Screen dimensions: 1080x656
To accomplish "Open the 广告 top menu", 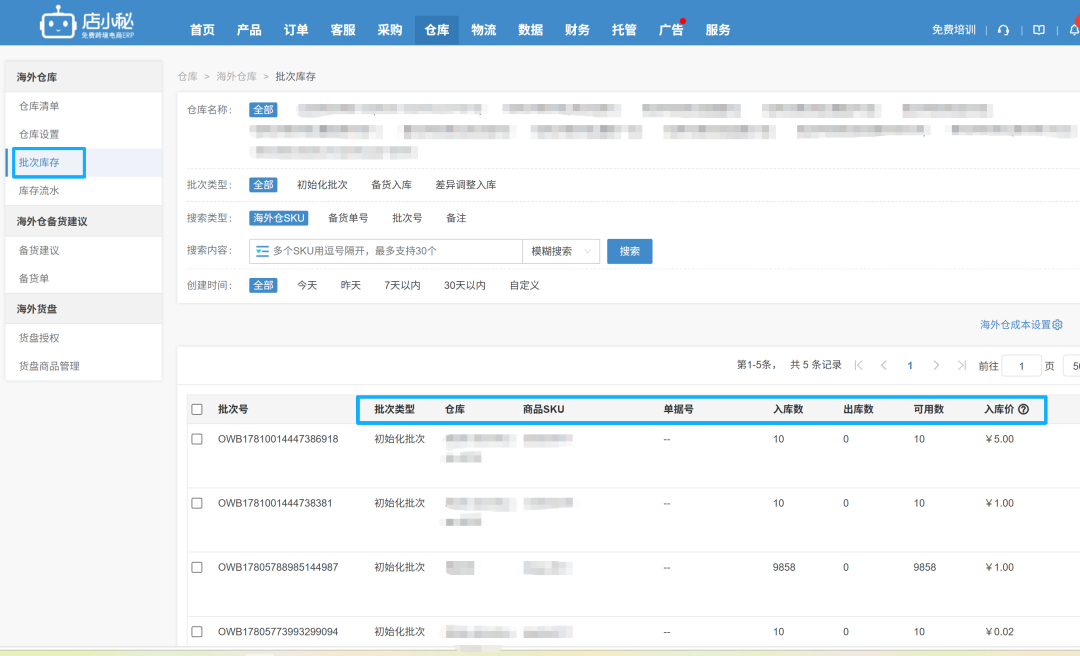I will [x=671, y=30].
